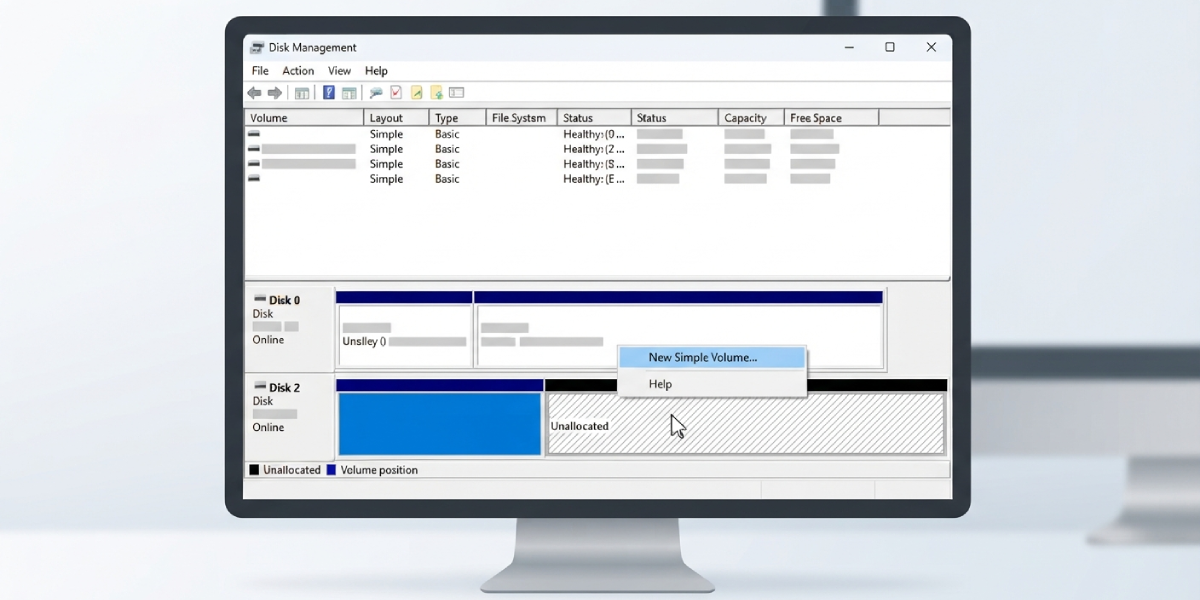1200x600 pixels.
Task: Click the Unallocated legend label
Action: click(292, 470)
